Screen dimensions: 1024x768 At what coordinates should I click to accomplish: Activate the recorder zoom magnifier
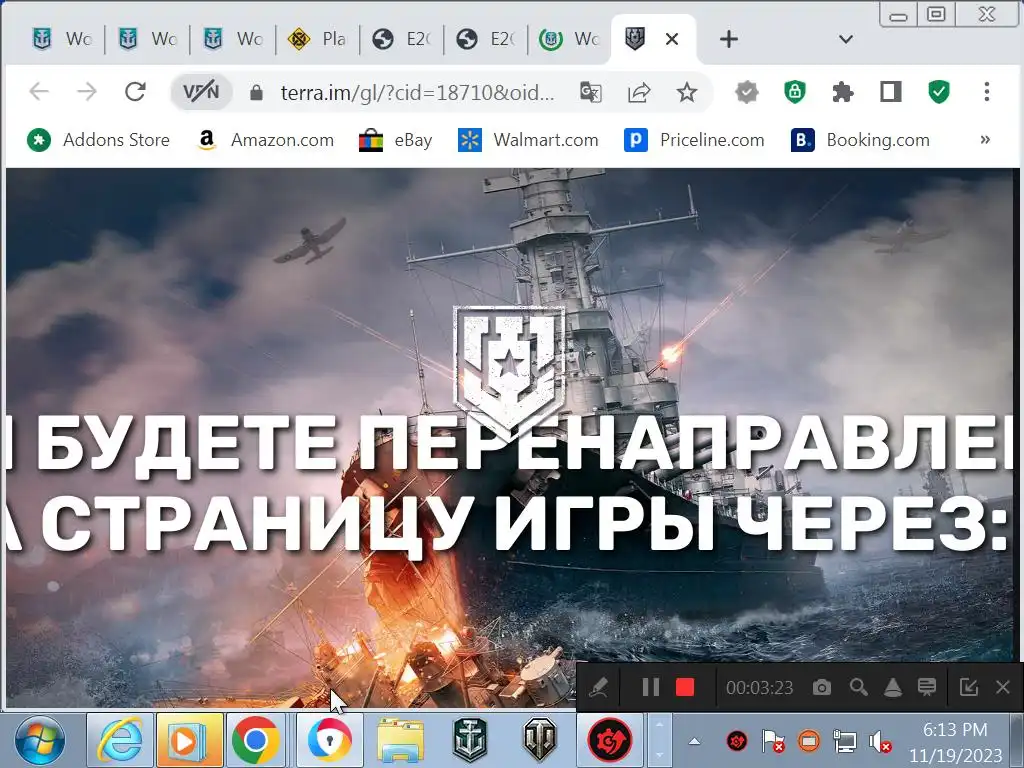pos(858,687)
